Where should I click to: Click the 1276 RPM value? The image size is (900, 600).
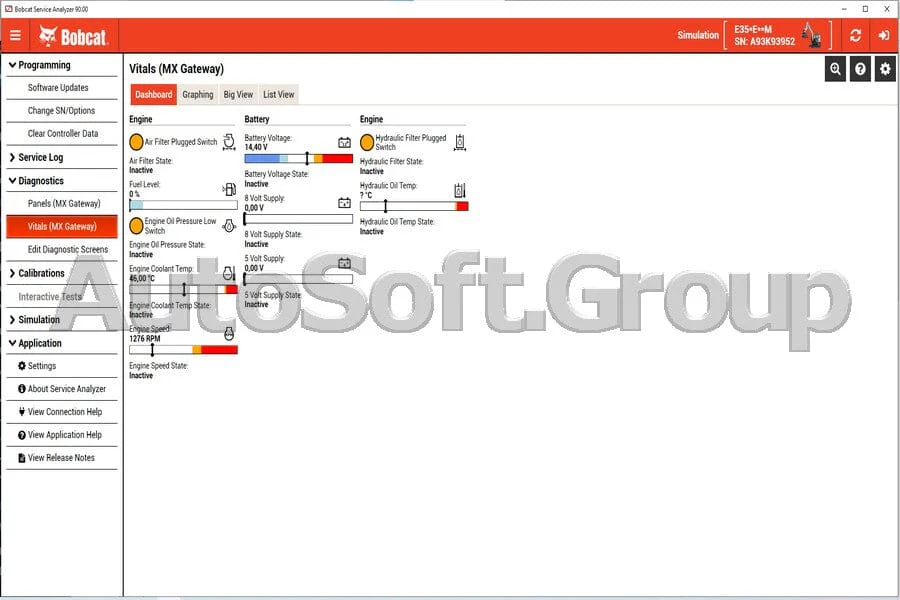click(145, 339)
